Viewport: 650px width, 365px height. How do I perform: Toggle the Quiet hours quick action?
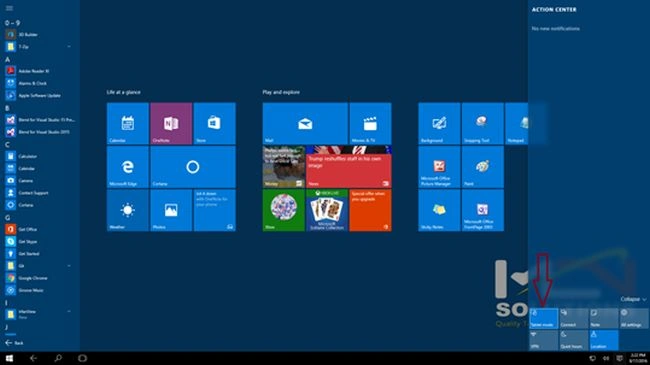click(574, 340)
